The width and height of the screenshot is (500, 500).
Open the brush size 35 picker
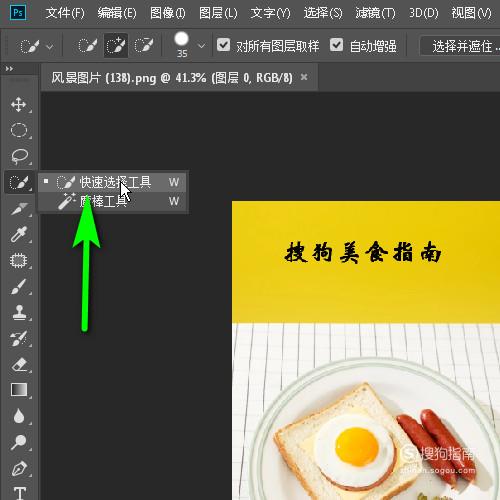182,45
